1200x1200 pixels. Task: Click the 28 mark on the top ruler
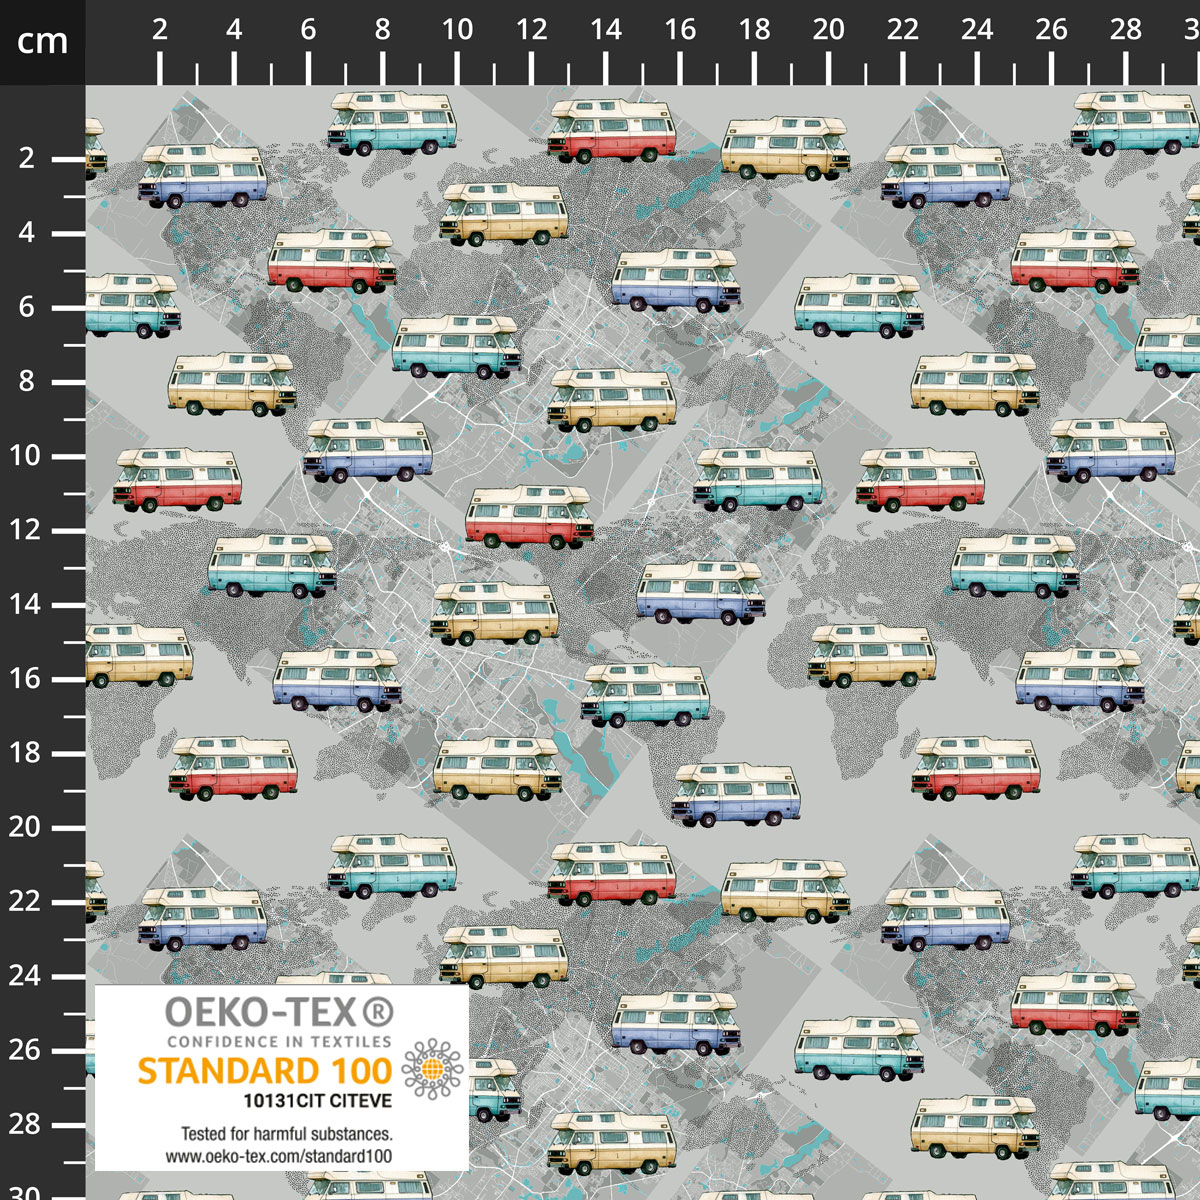pyautogui.click(x=1126, y=30)
